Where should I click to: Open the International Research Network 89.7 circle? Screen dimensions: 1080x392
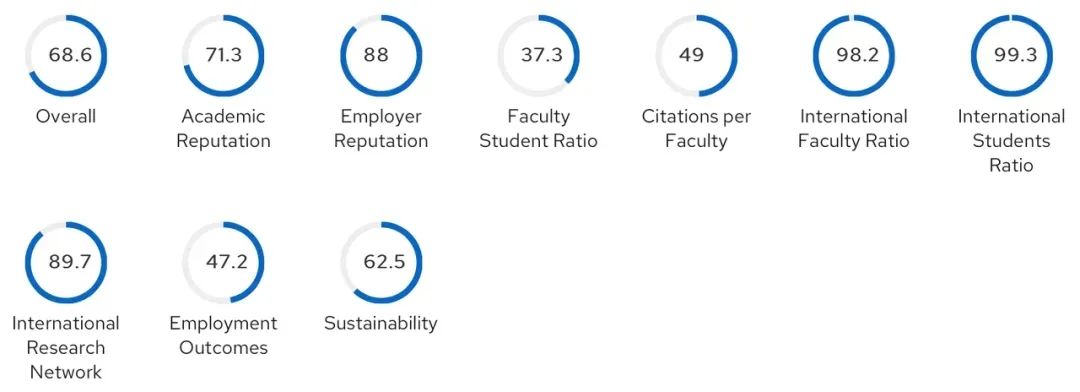(66, 262)
